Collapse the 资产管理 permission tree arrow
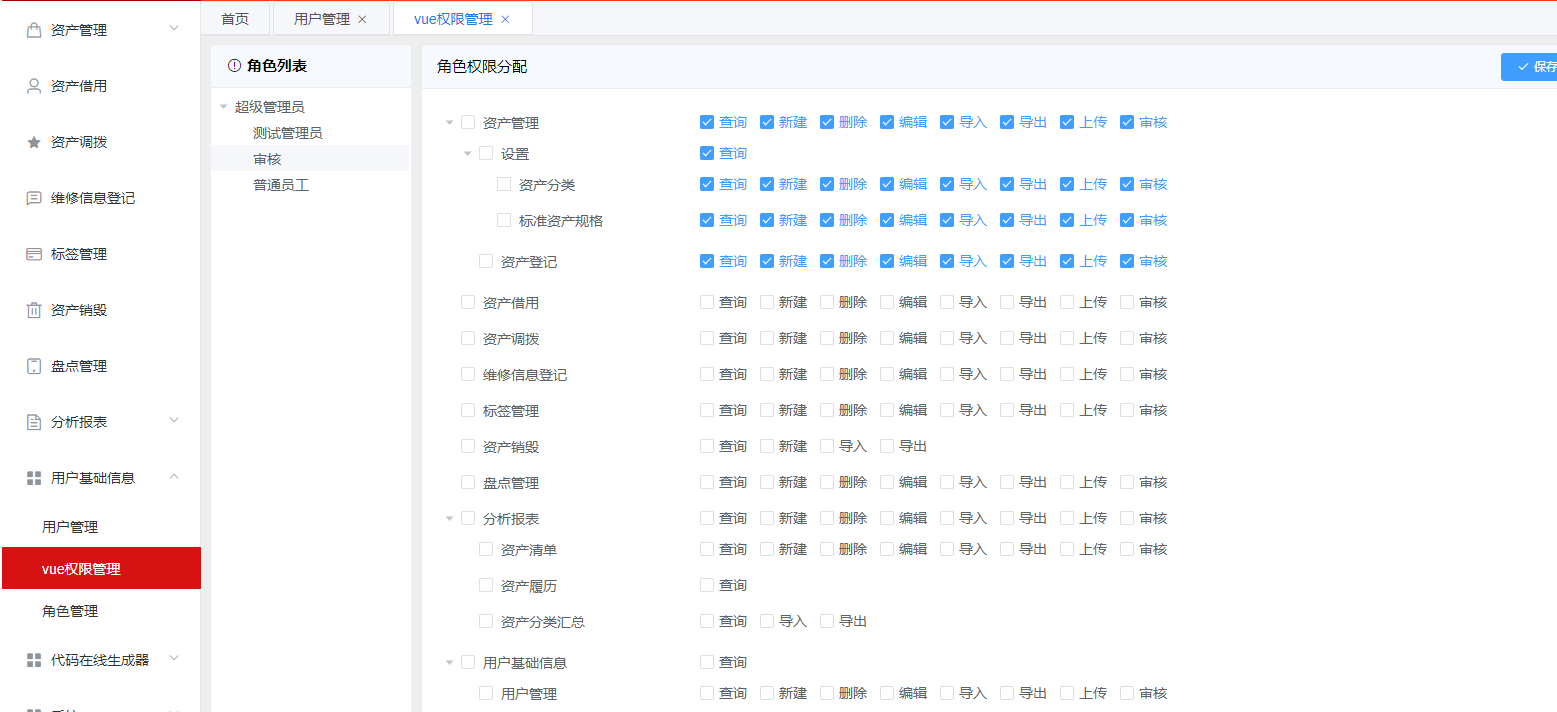The height and width of the screenshot is (712, 1557). [450, 123]
